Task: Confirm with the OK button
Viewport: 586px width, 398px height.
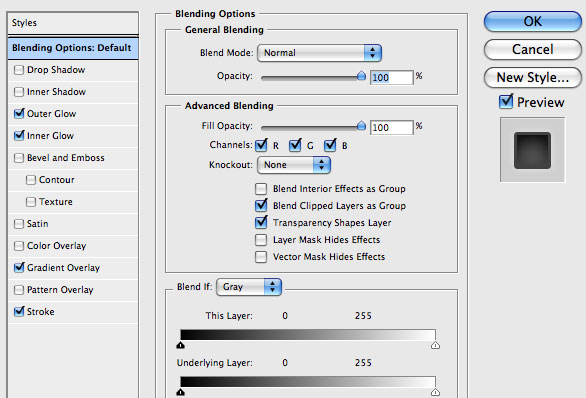Action: pyautogui.click(x=533, y=21)
